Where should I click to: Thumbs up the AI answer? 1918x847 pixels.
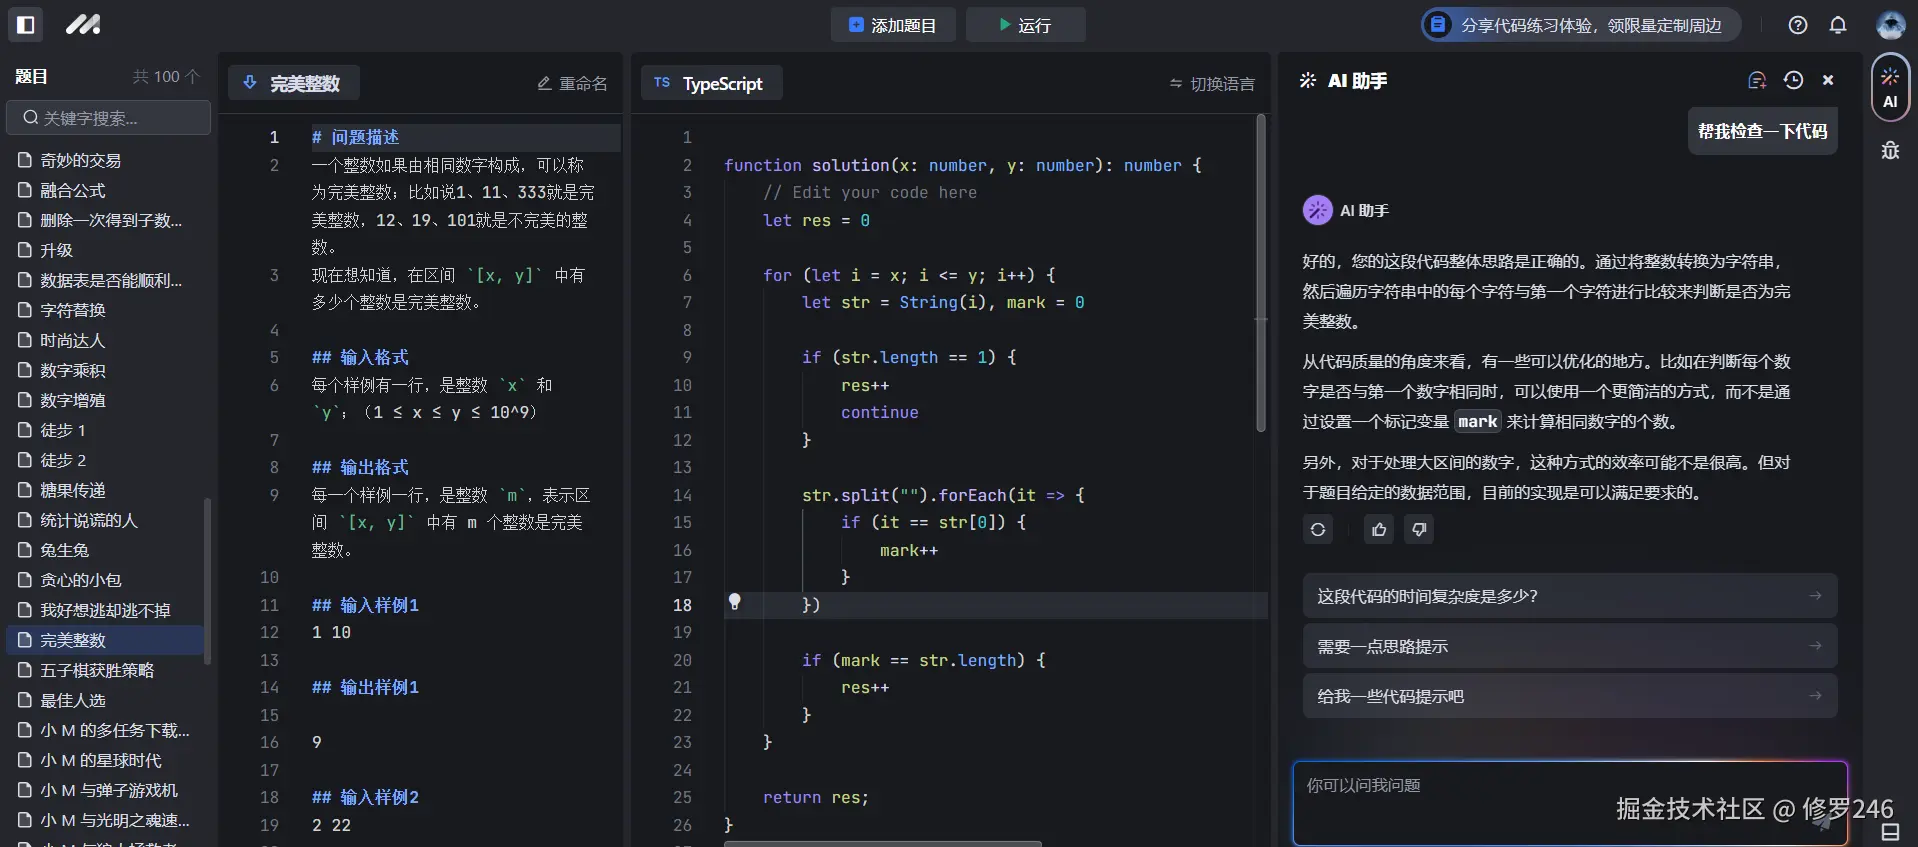pyautogui.click(x=1378, y=529)
